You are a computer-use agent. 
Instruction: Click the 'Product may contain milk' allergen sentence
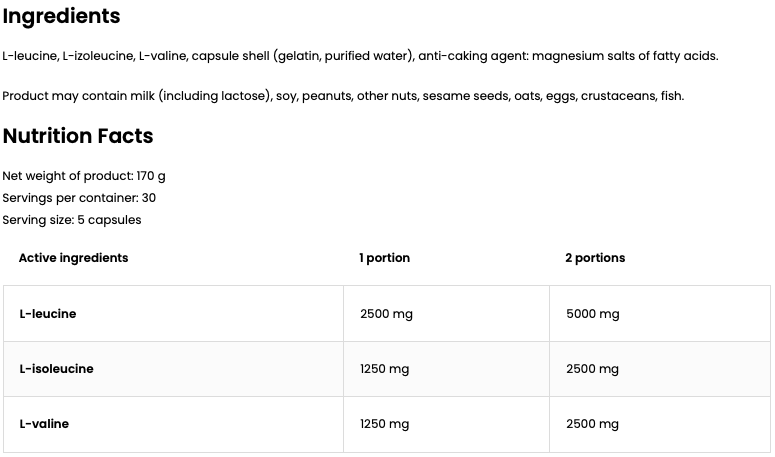343,96
